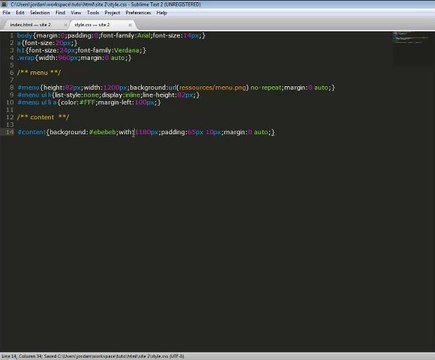Open the Selection menu
435x360 pixels.
pyautogui.click(x=40, y=13)
